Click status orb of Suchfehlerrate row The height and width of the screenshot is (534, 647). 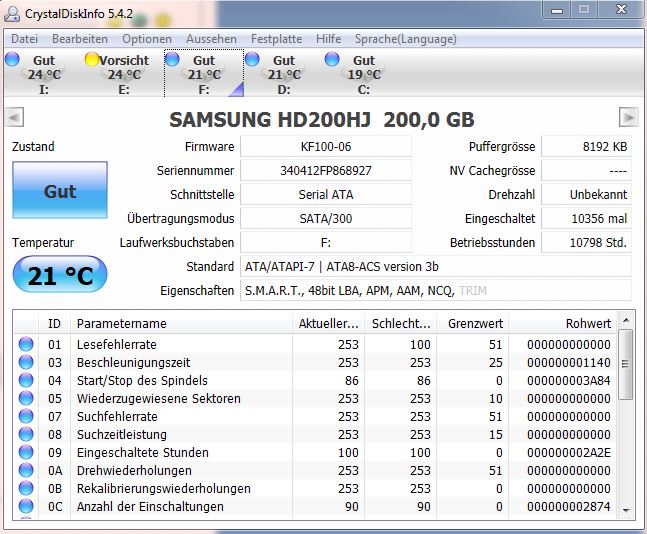click(26, 416)
